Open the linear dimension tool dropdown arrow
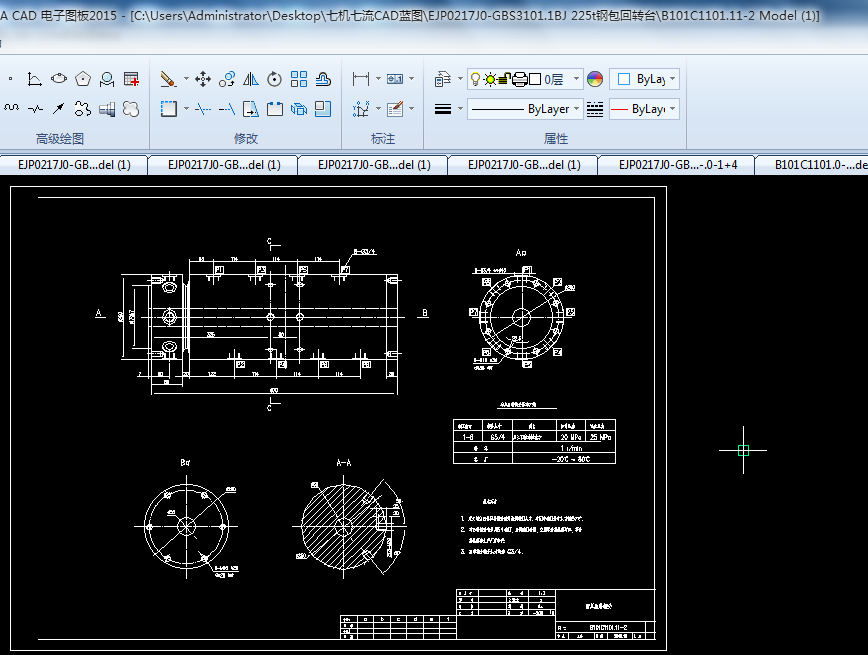868x655 pixels. (379, 79)
